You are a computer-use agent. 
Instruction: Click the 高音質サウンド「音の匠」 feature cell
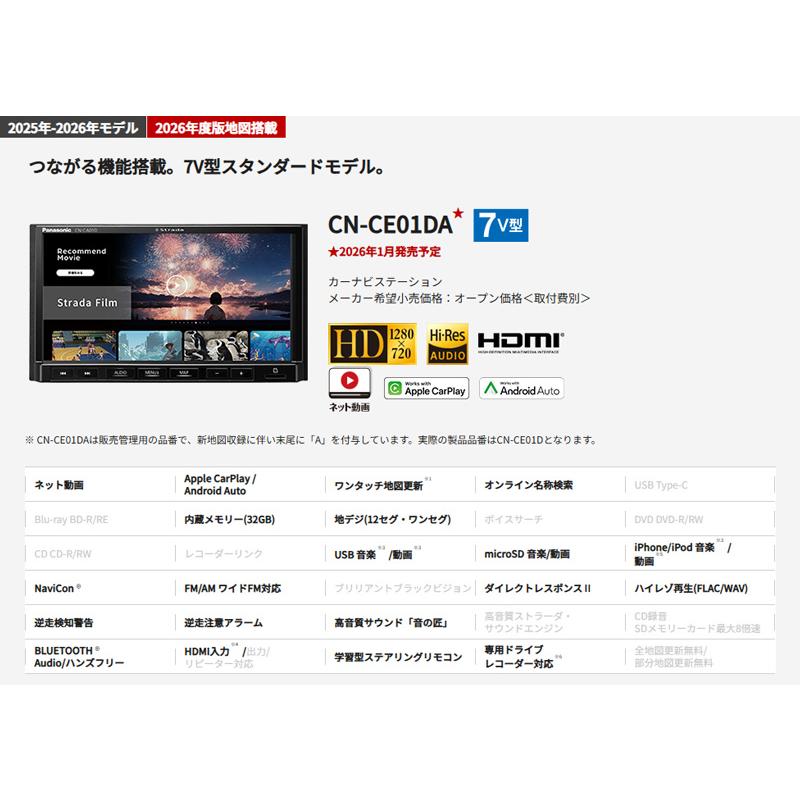point(399,622)
